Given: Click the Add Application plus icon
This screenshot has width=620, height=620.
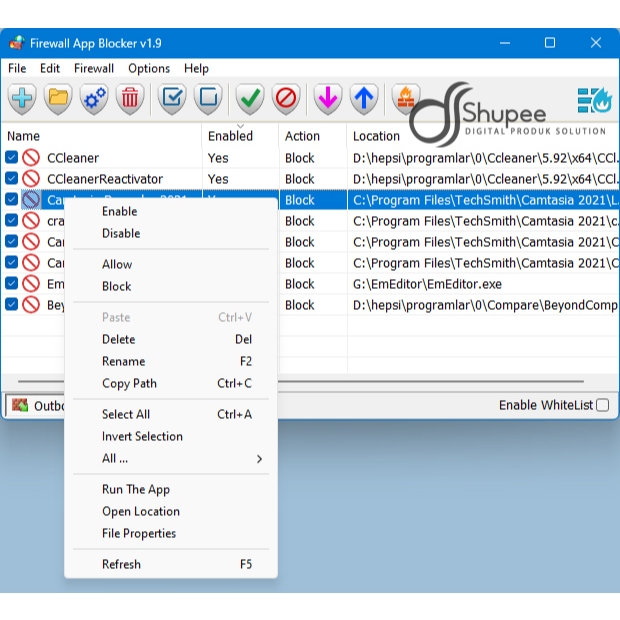Looking at the screenshot, I should coord(22,98).
